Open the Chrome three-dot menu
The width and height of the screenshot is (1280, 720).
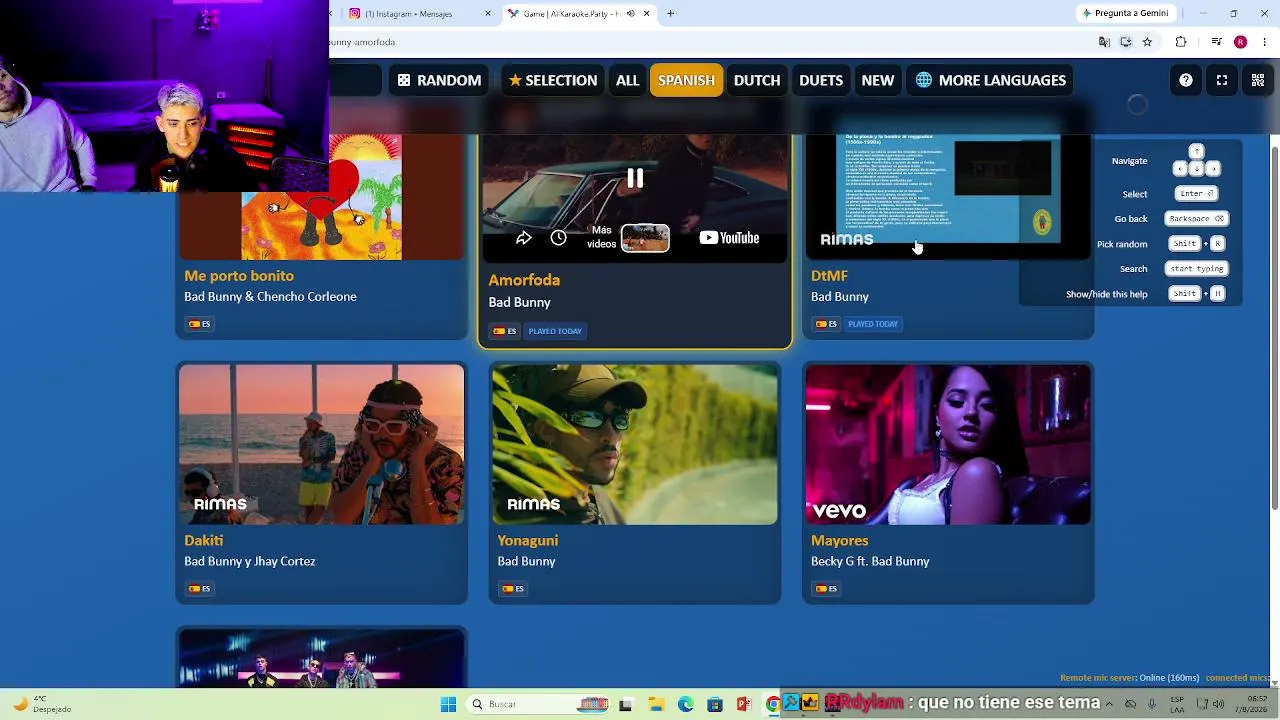pos(1264,42)
